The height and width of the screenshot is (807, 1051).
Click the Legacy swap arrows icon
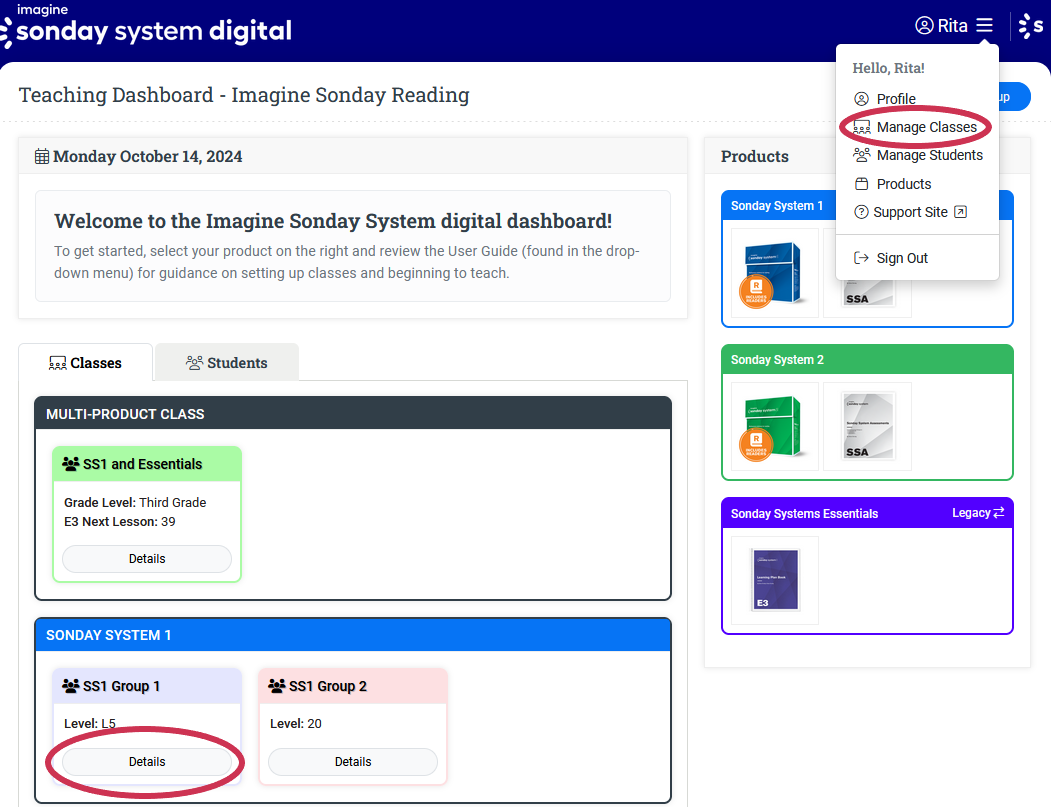997,513
